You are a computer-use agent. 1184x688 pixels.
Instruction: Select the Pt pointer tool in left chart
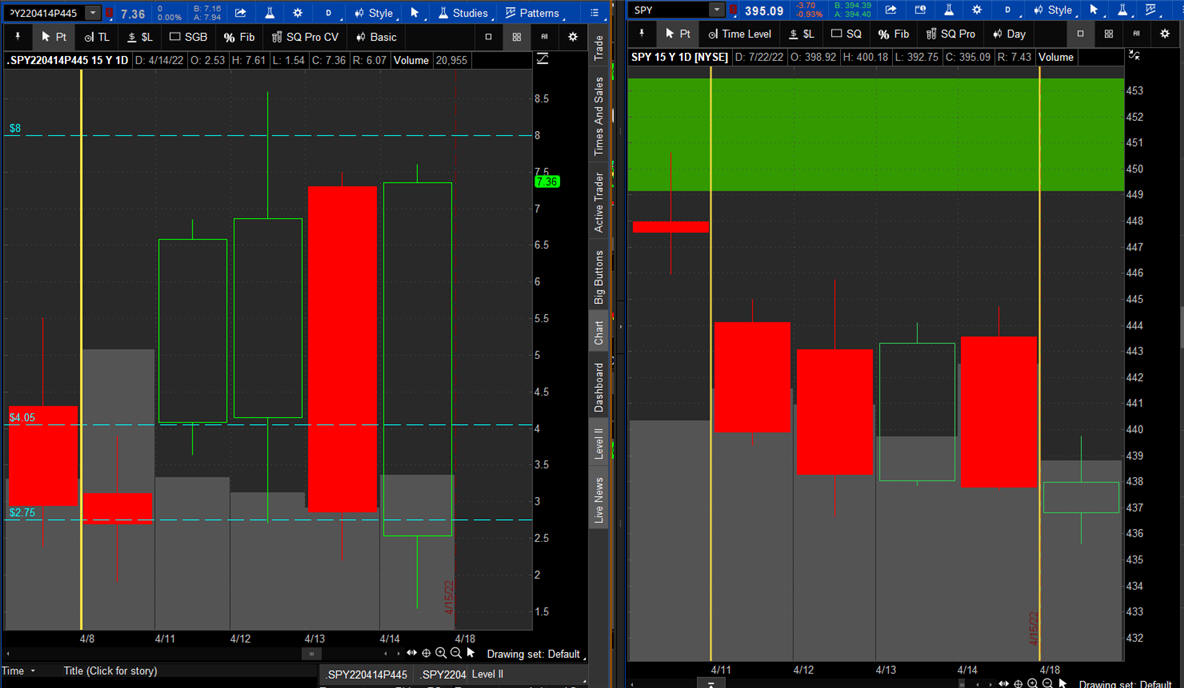click(54, 37)
